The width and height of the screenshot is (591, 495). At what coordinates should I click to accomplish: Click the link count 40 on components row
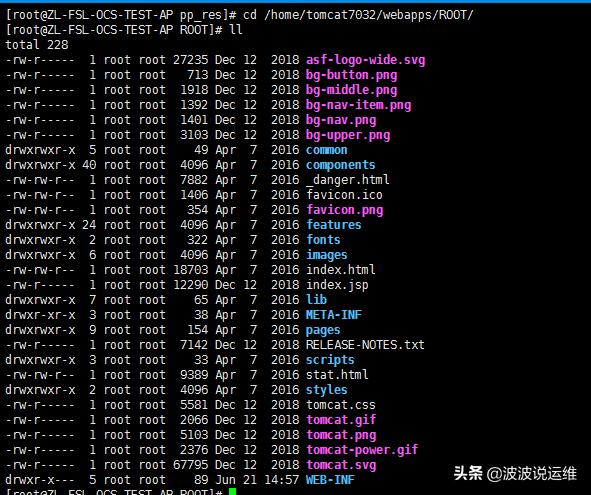(x=89, y=165)
